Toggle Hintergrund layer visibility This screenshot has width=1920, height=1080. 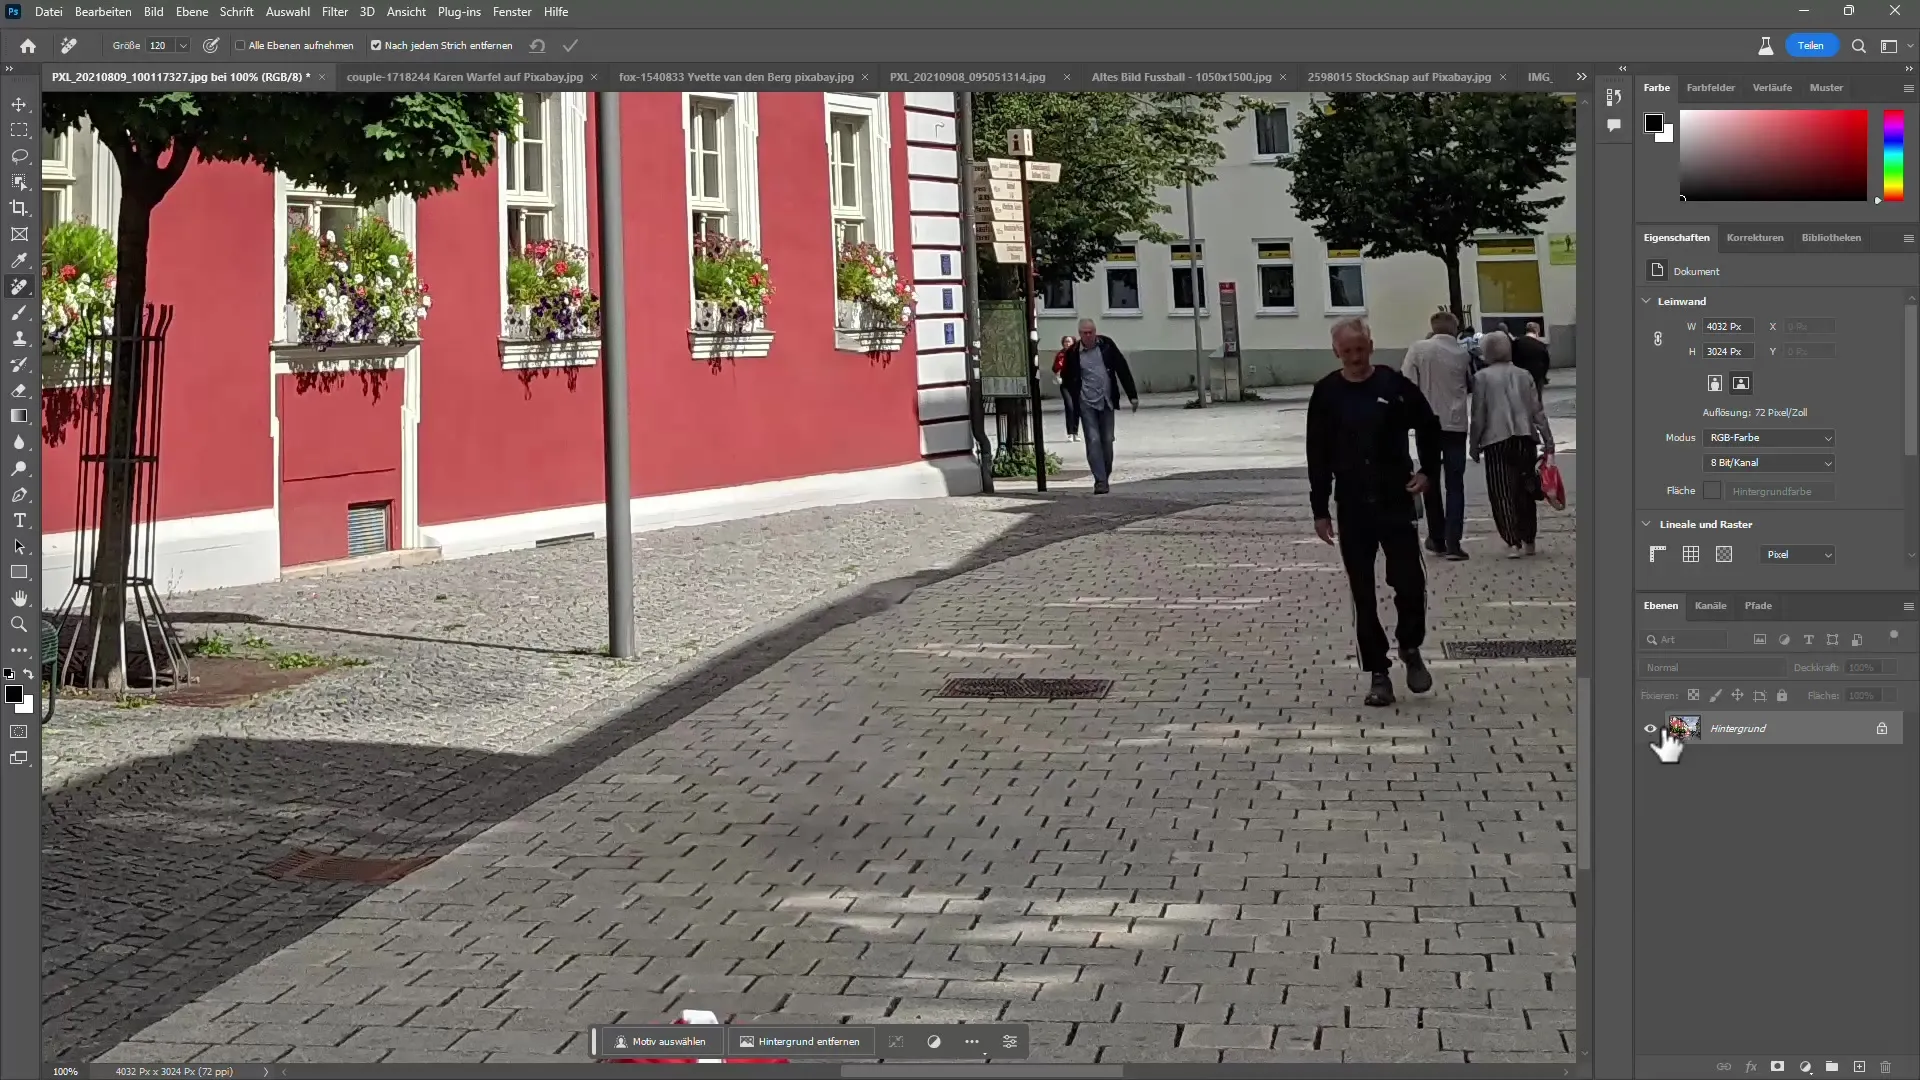1652,728
